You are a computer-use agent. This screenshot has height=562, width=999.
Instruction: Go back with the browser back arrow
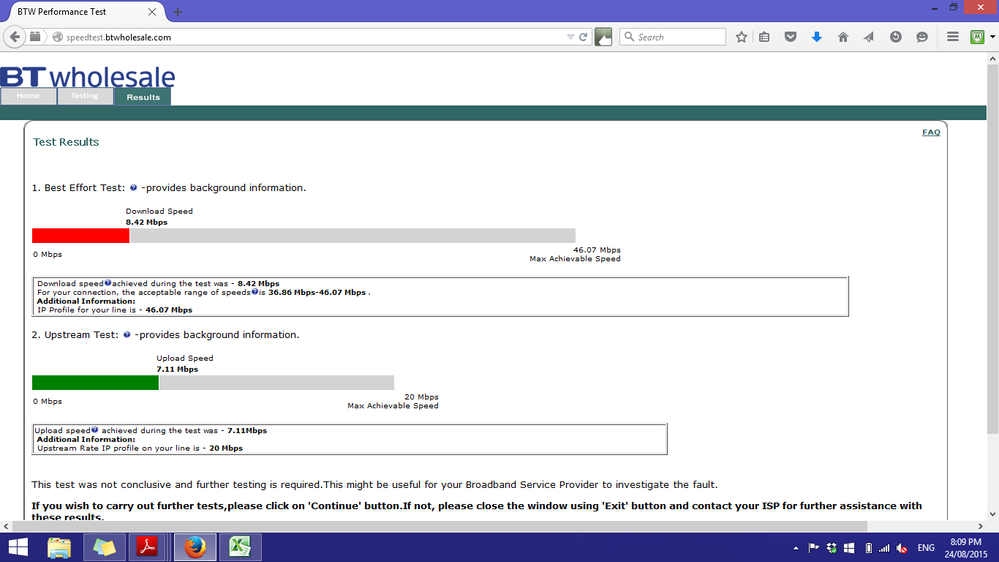[x=15, y=37]
